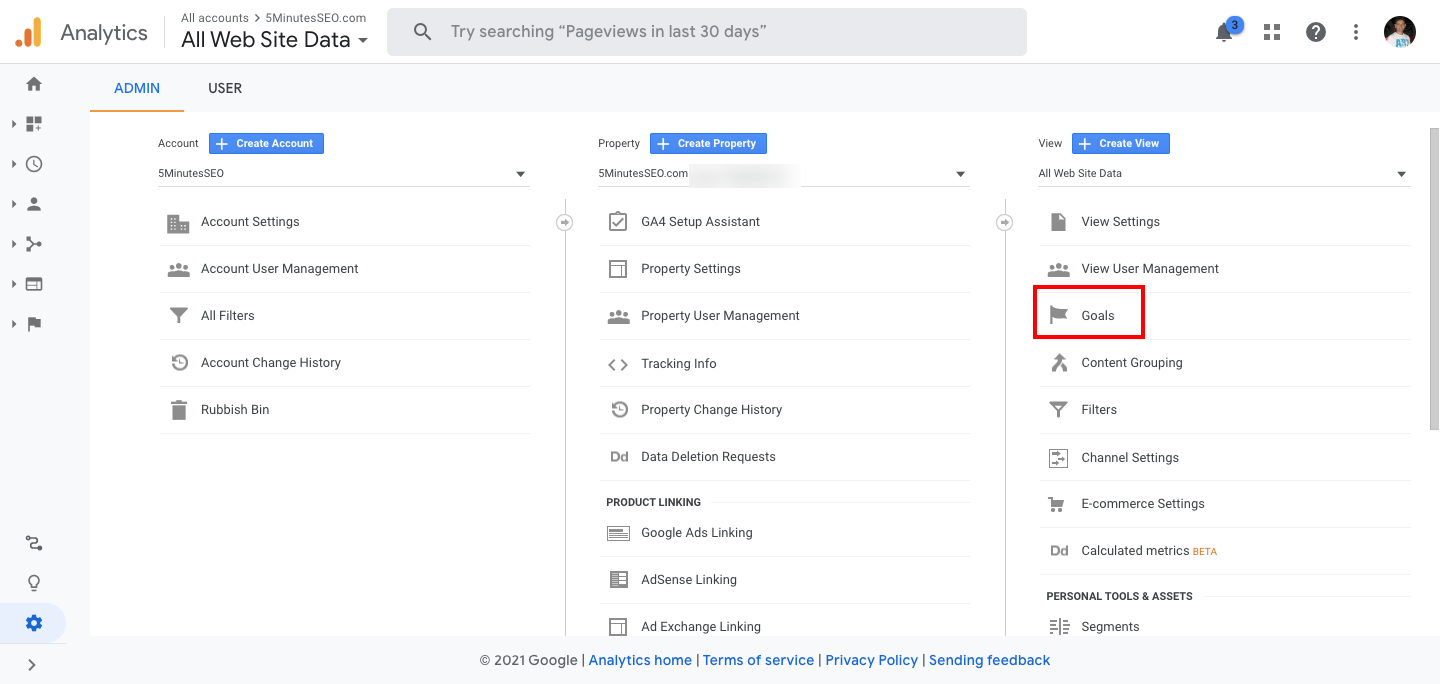Expand the View selector dropdown
Image resolution: width=1440 pixels, height=684 pixels.
tap(1223, 174)
